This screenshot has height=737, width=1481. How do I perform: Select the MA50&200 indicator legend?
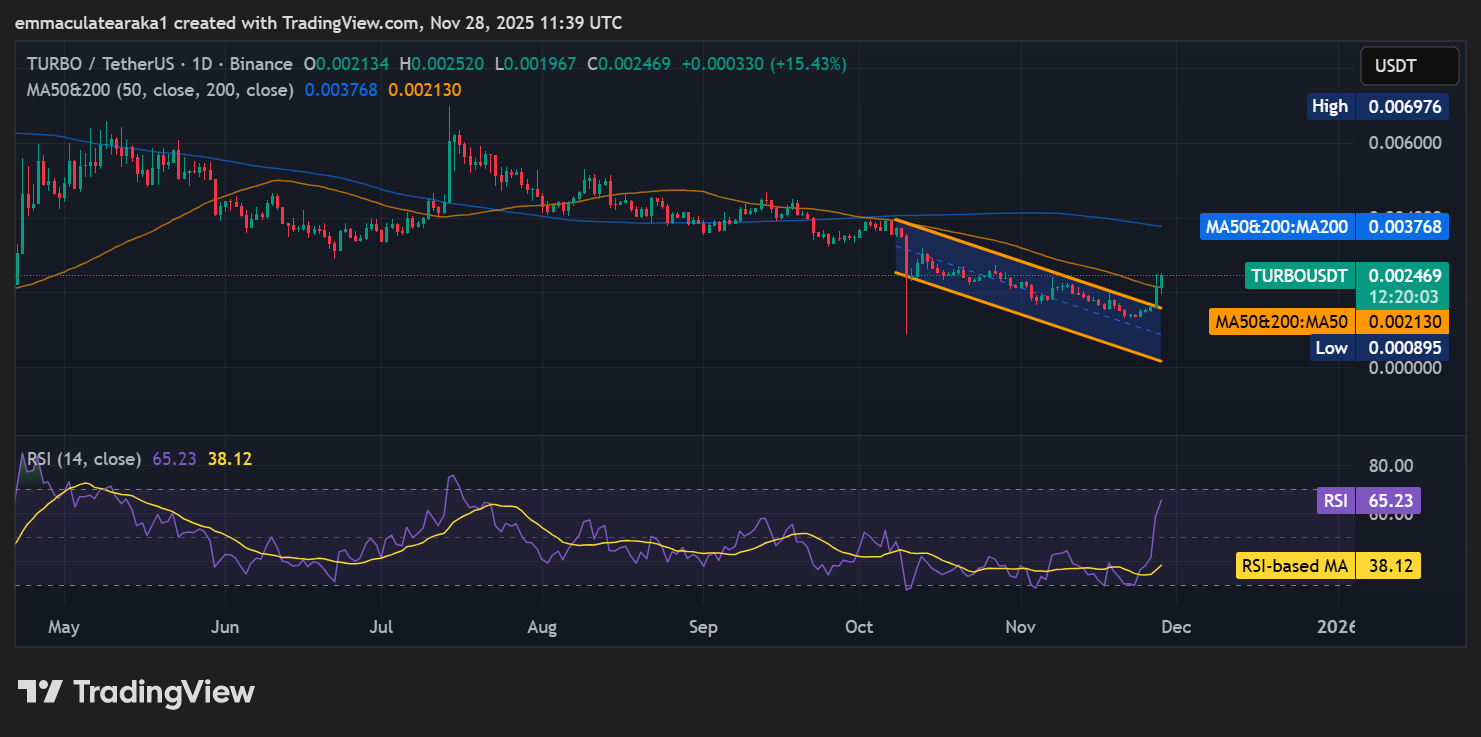pos(160,90)
